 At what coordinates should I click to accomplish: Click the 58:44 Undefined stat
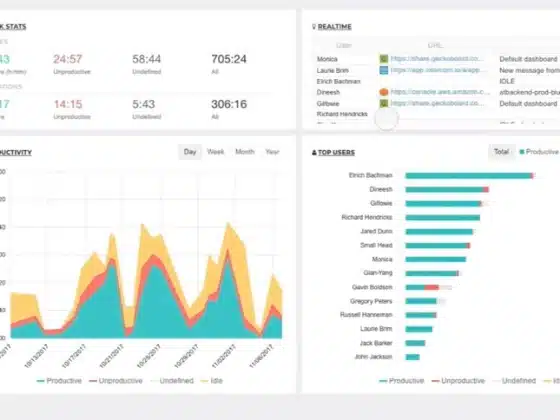[147, 59]
